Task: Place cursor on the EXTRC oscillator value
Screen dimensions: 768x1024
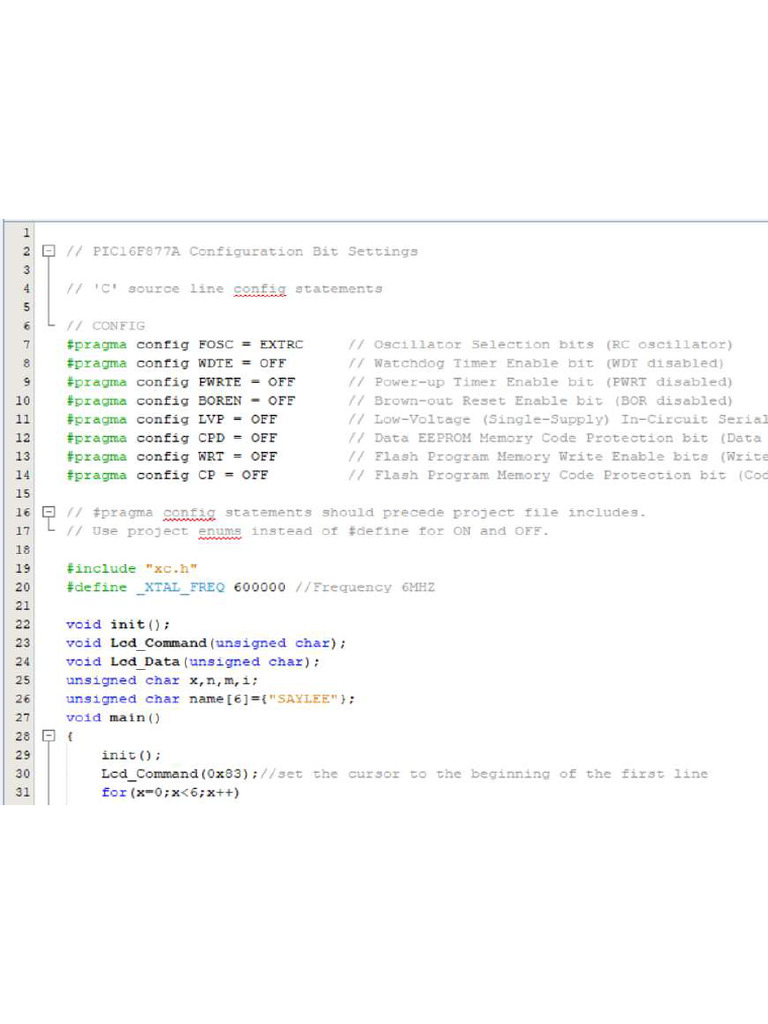Action: coord(280,345)
